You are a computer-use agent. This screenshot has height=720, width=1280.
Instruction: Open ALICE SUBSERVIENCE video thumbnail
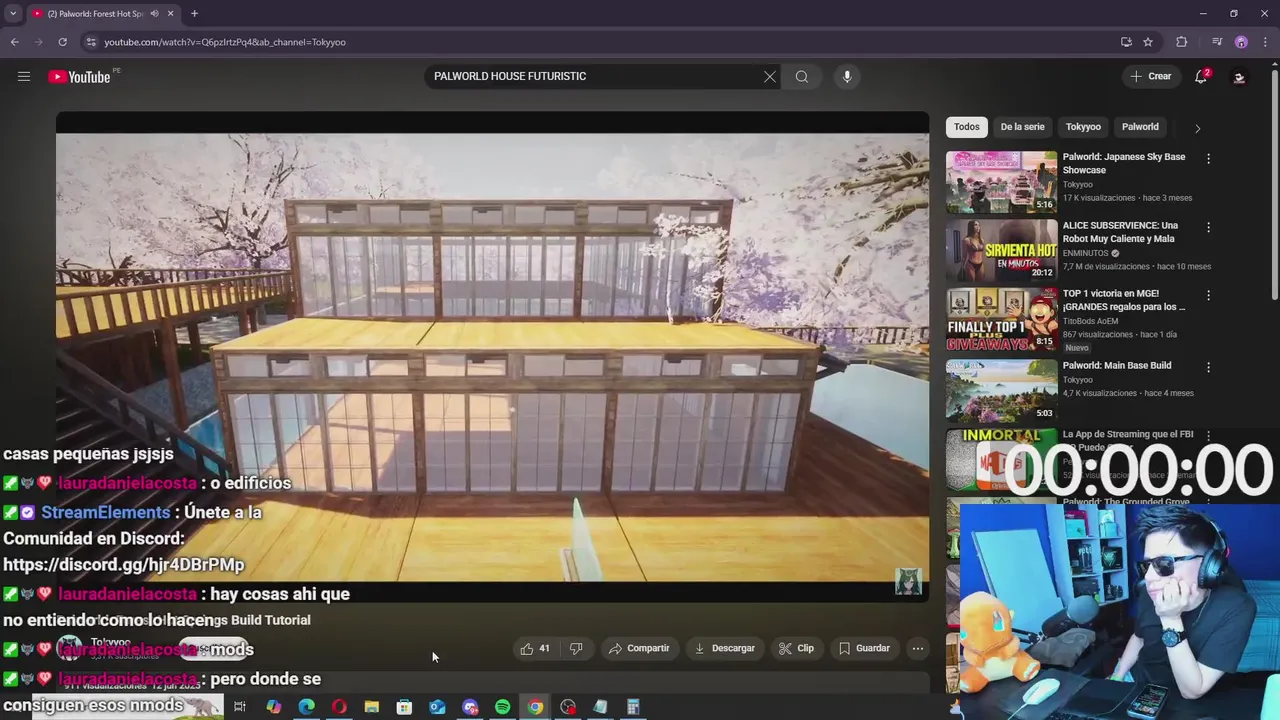coord(1001,250)
